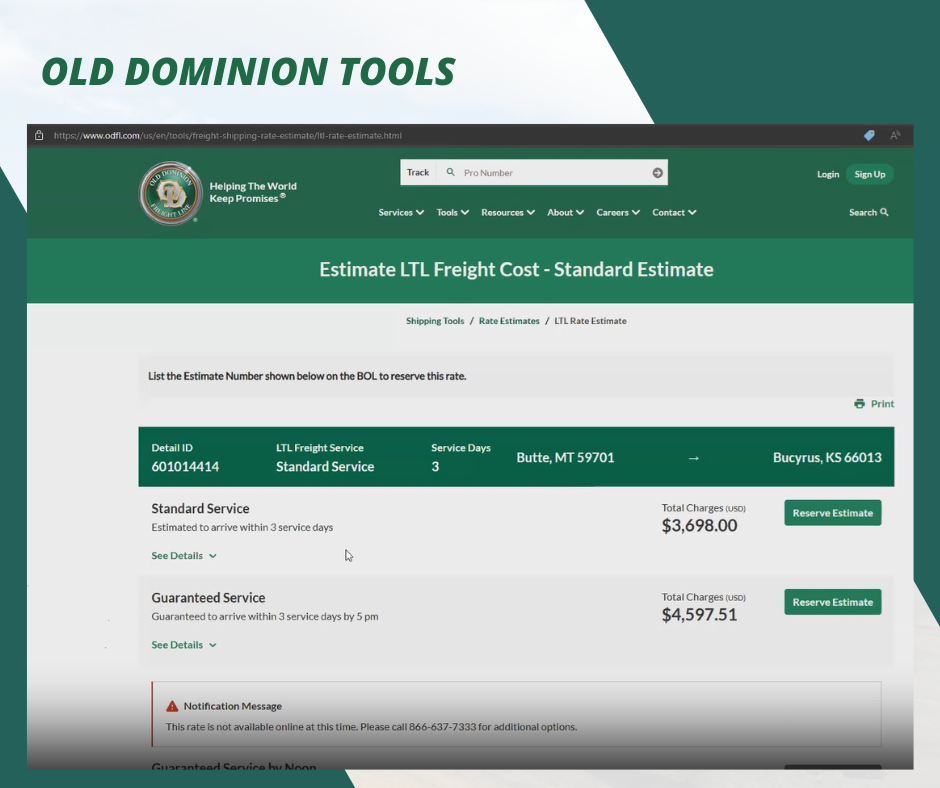Select the Track tab in search box
This screenshot has height=788, width=940.
tap(418, 173)
